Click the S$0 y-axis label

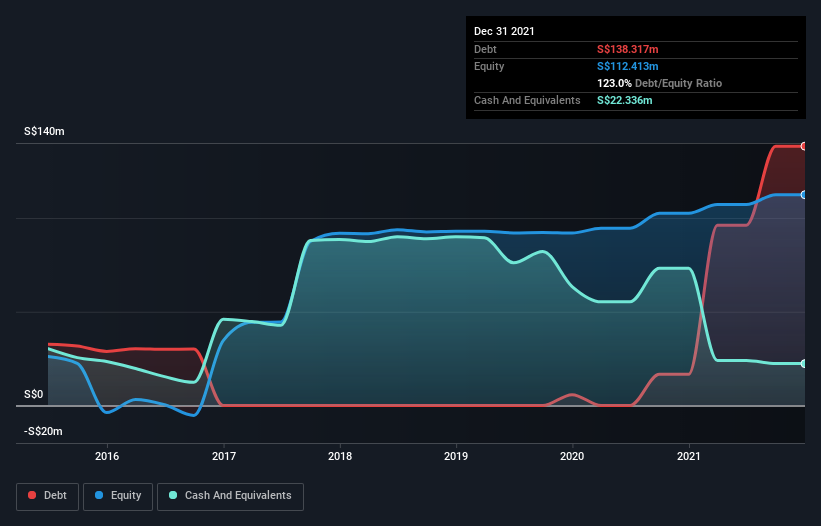(34, 394)
